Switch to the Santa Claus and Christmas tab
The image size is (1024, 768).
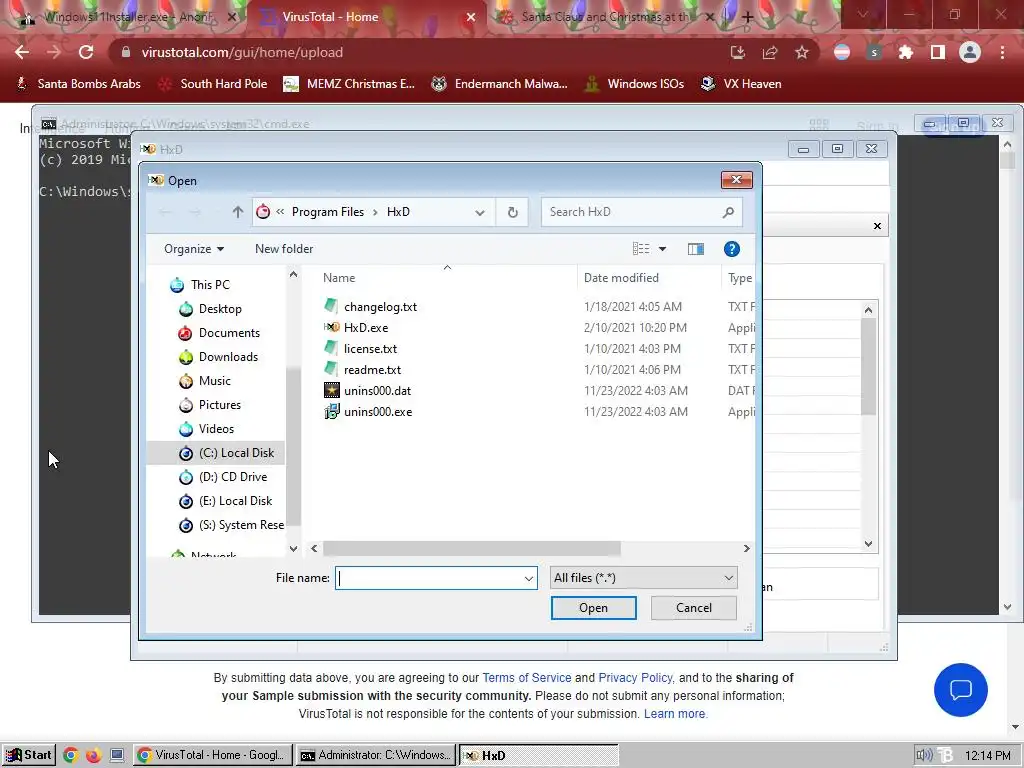[x=604, y=17]
